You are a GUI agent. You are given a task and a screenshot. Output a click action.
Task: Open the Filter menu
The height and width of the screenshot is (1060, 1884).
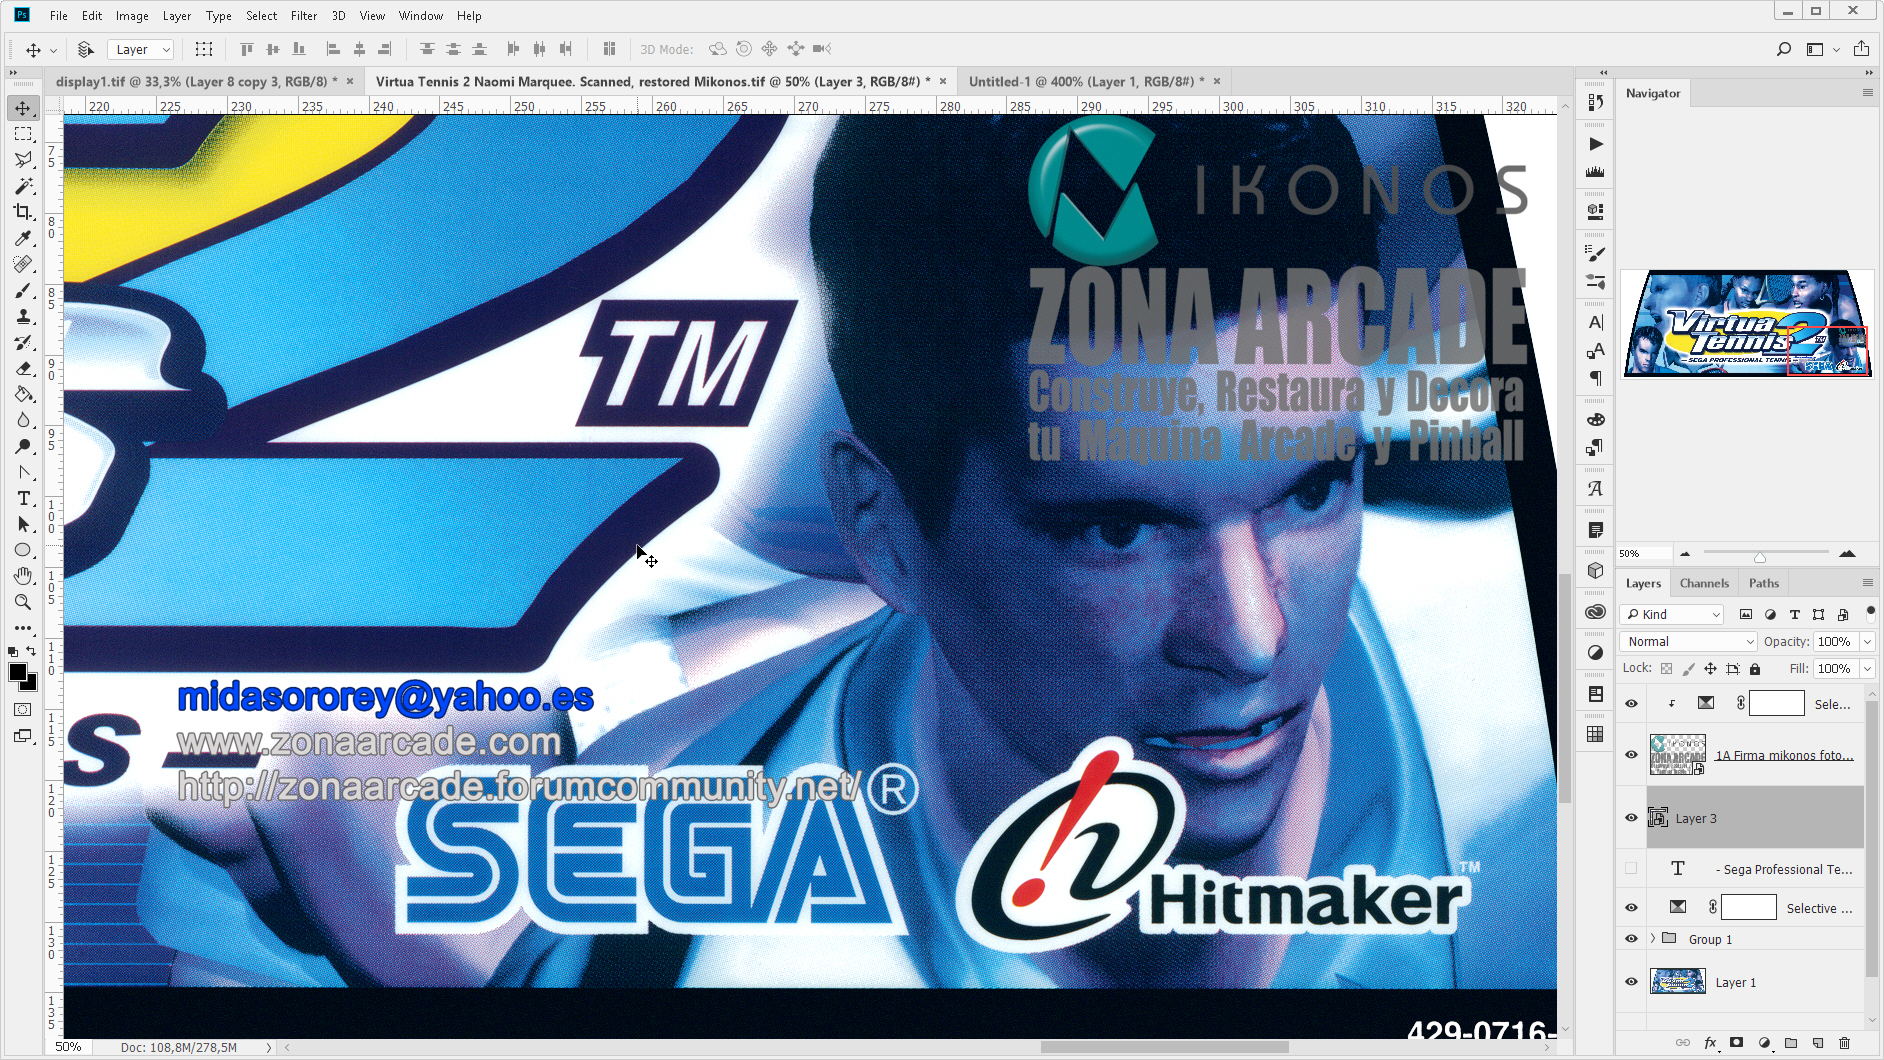[x=304, y=15]
